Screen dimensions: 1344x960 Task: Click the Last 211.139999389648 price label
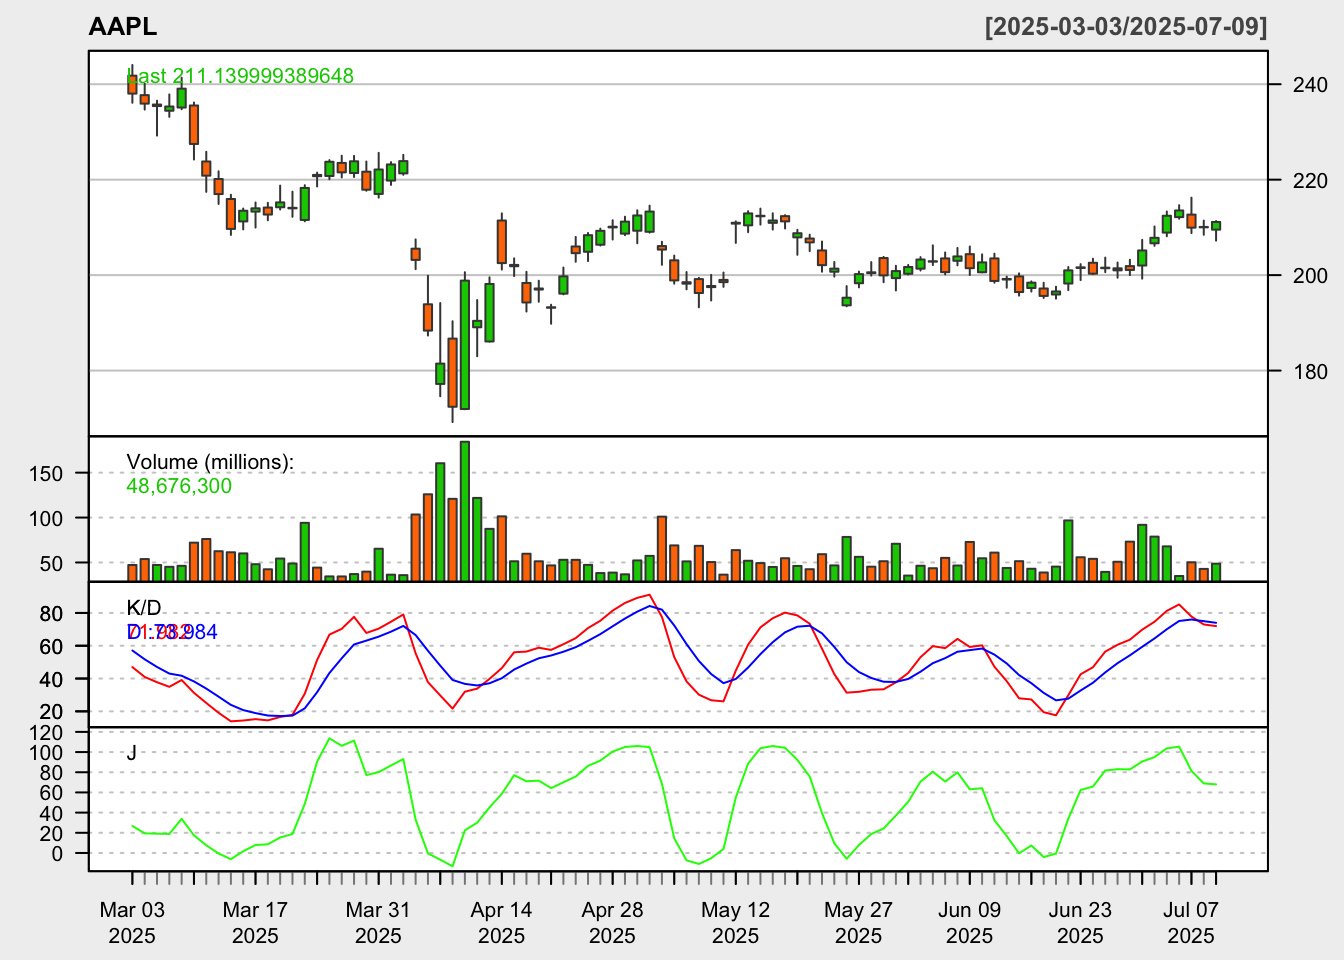click(240, 76)
